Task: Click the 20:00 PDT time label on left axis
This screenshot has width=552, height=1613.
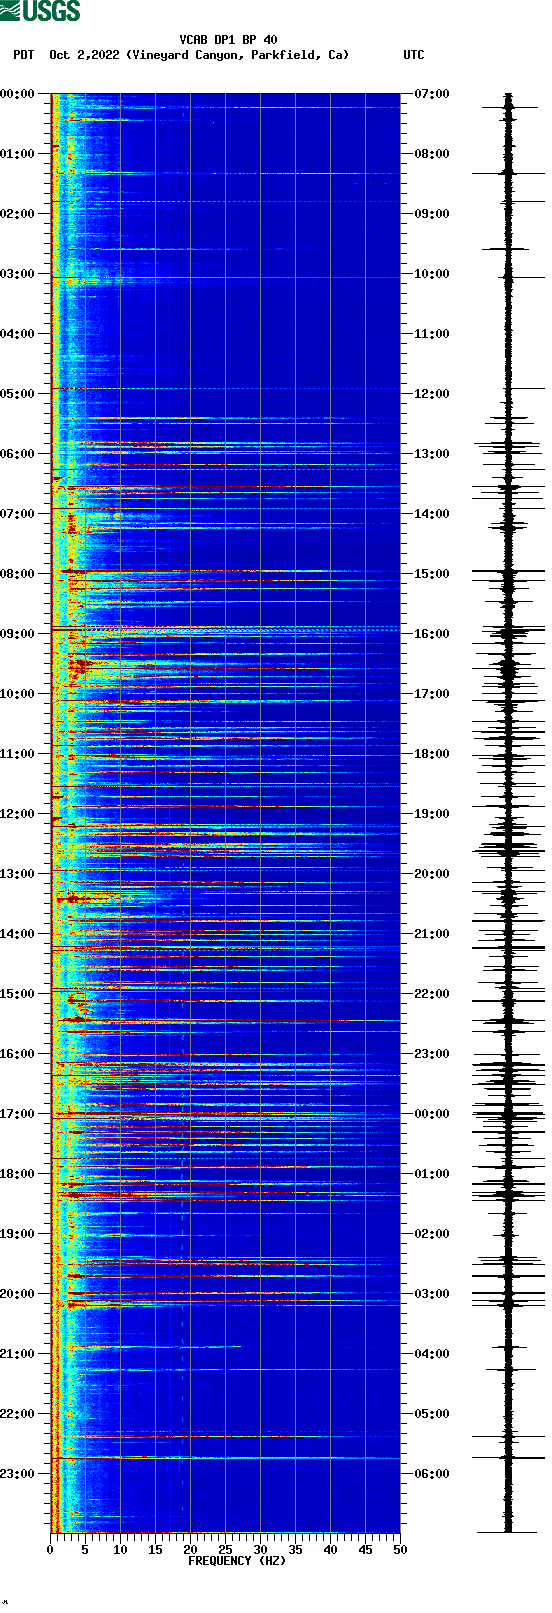Action: click(x=18, y=1294)
